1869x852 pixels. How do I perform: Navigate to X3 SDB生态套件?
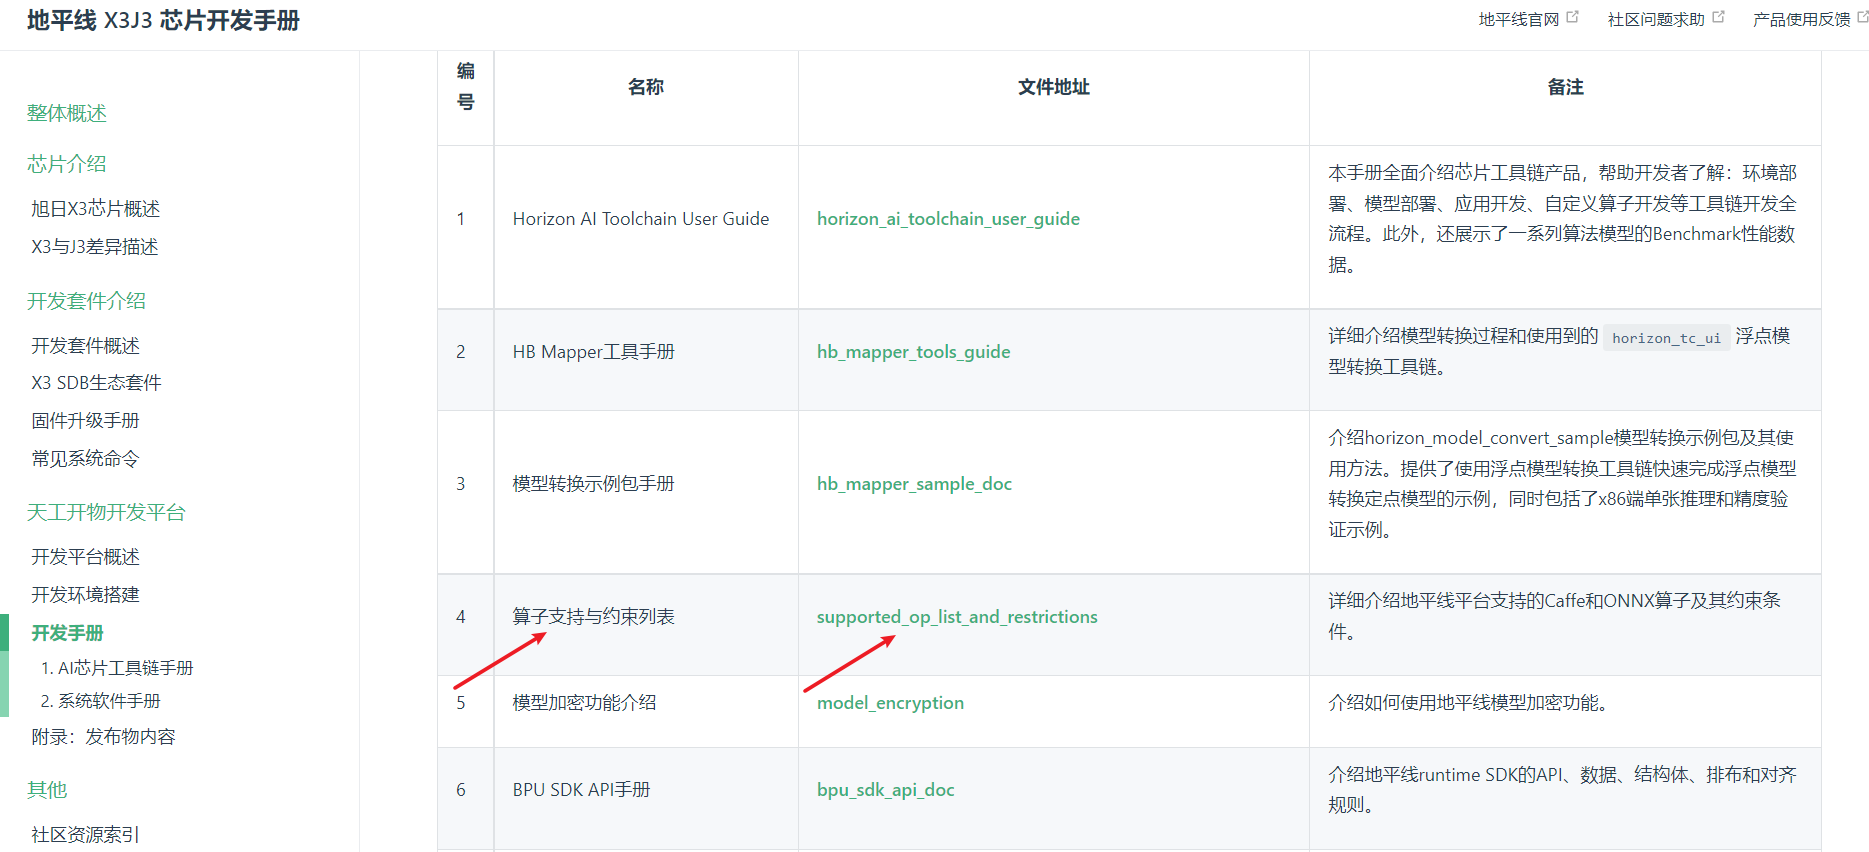96,383
